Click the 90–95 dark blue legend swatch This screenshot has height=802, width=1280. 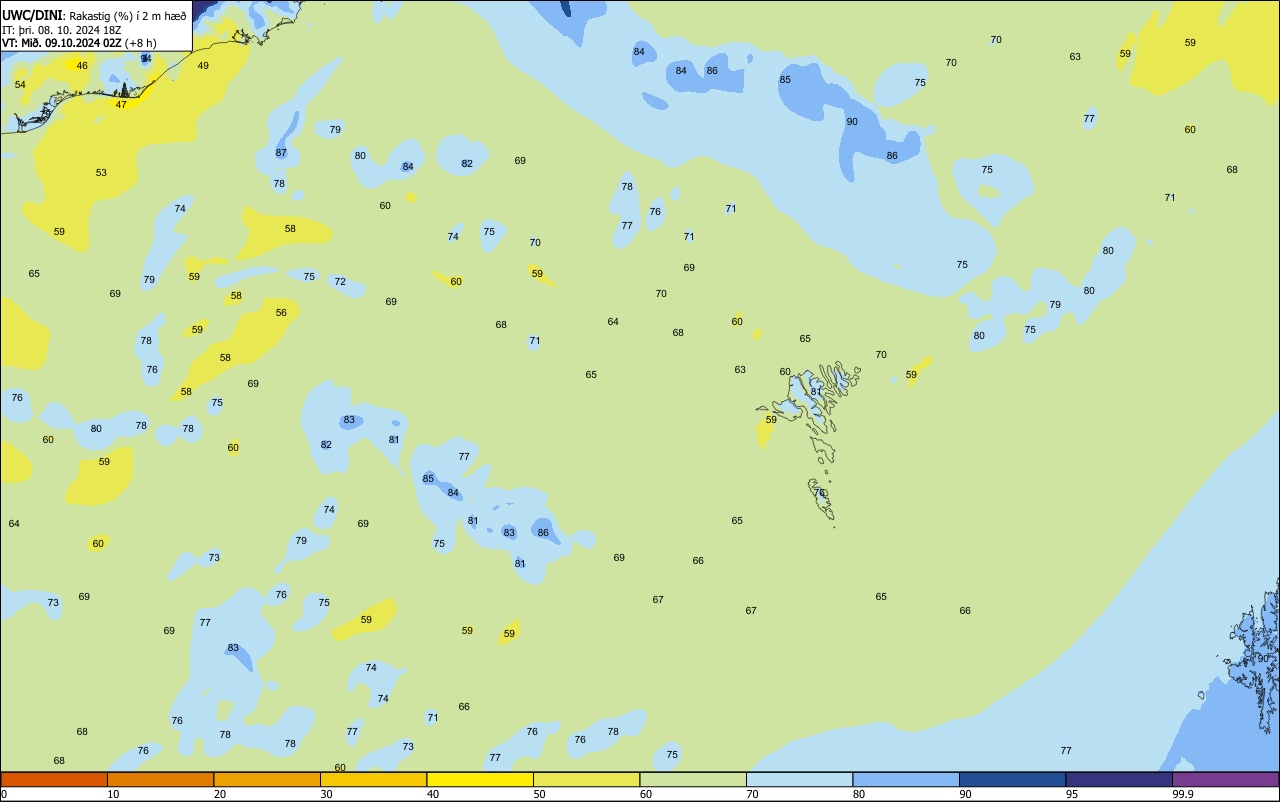tap(1013, 779)
